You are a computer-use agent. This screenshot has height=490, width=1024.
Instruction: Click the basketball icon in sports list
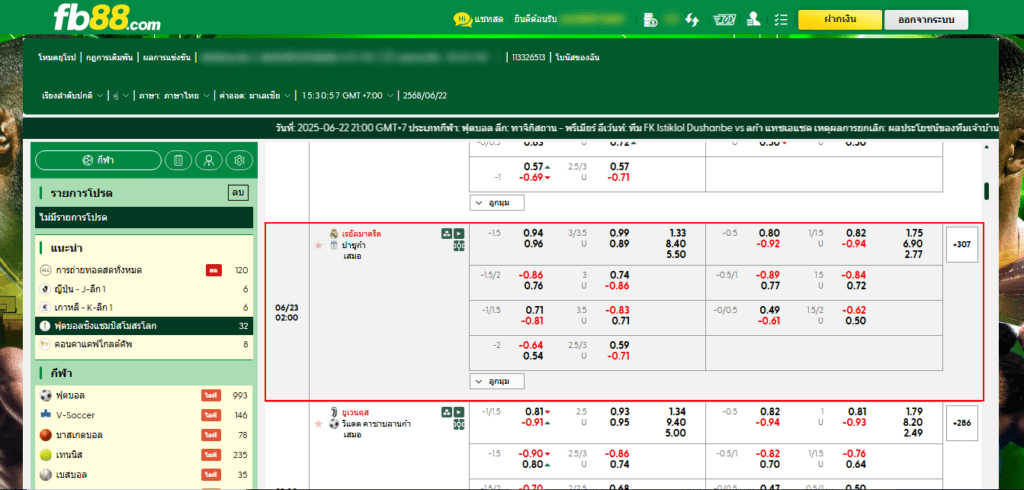coord(46,435)
